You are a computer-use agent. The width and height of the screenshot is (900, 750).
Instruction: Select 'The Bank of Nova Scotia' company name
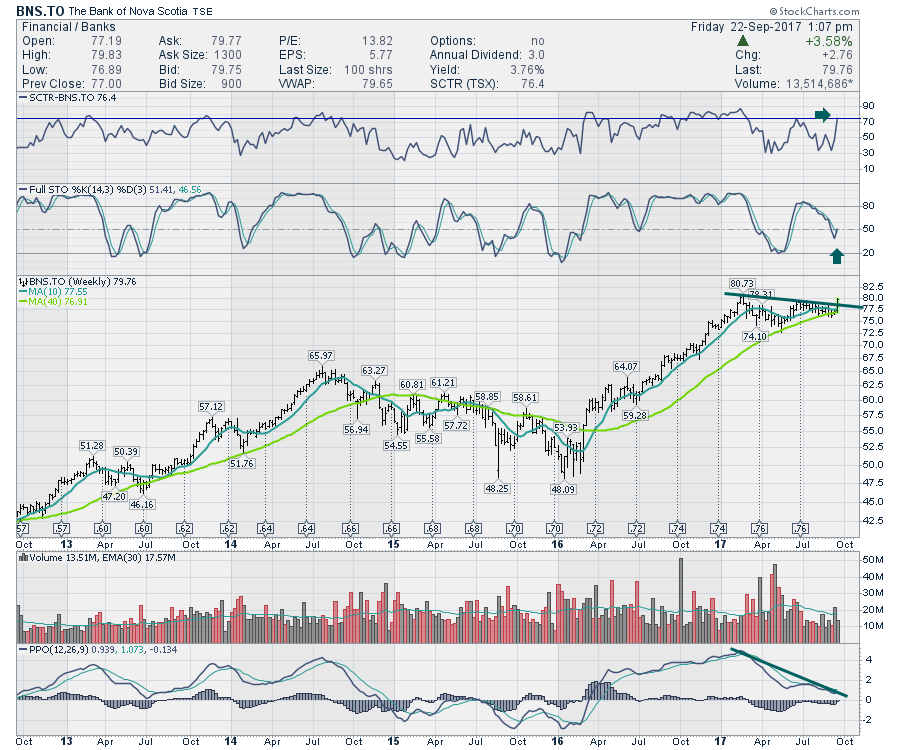(x=128, y=11)
